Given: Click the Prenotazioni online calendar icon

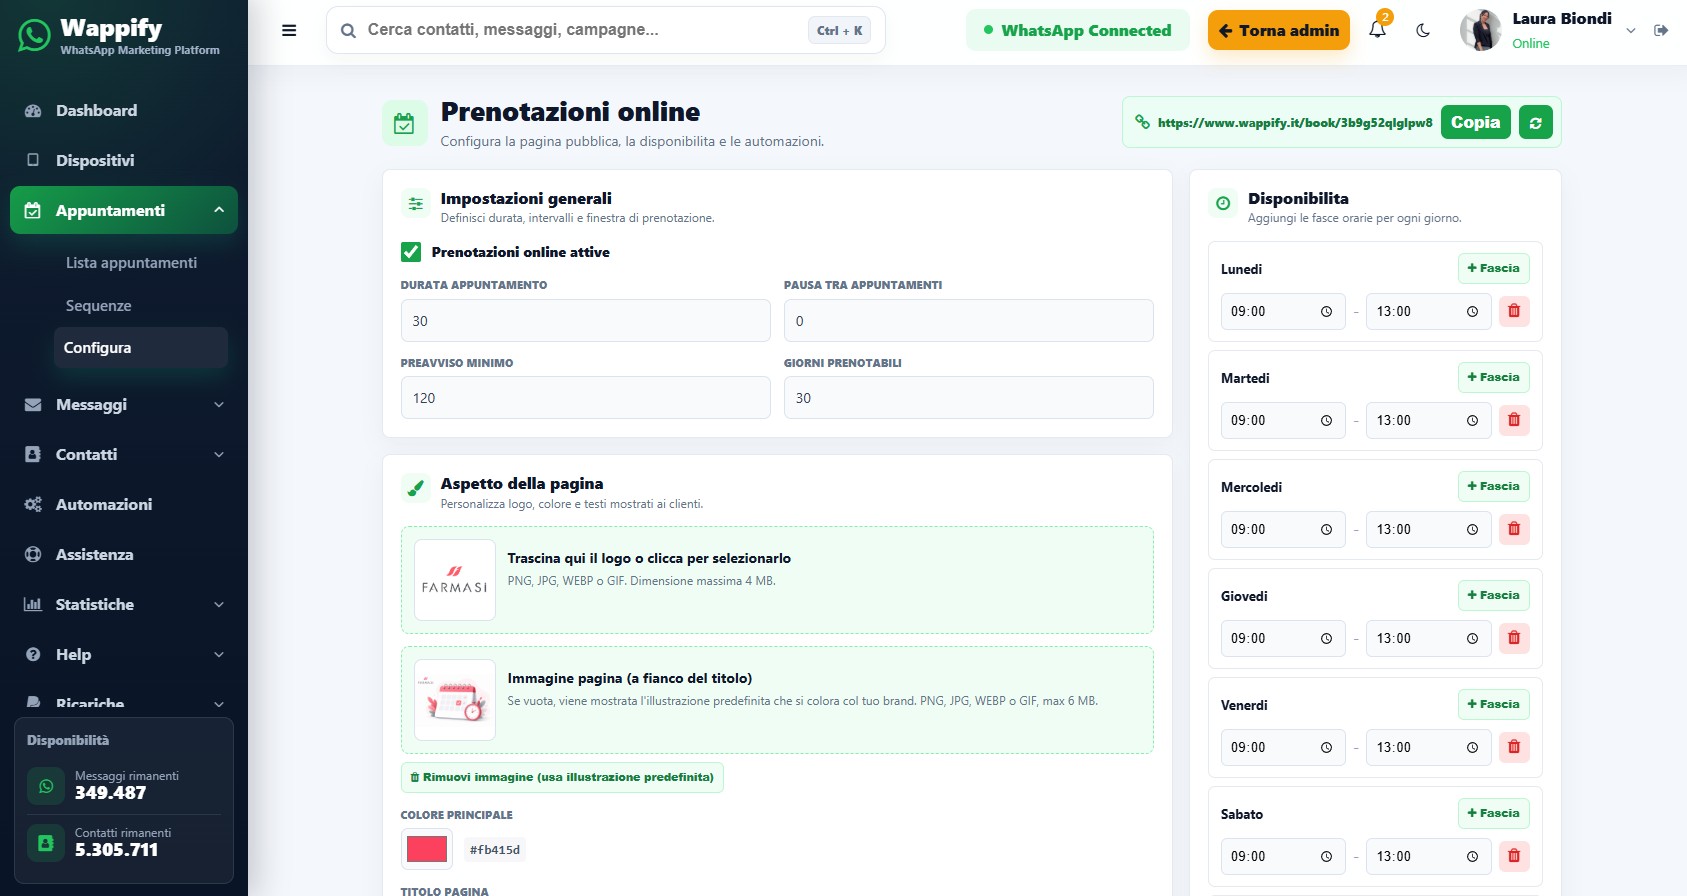Looking at the screenshot, I should [x=404, y=123].
